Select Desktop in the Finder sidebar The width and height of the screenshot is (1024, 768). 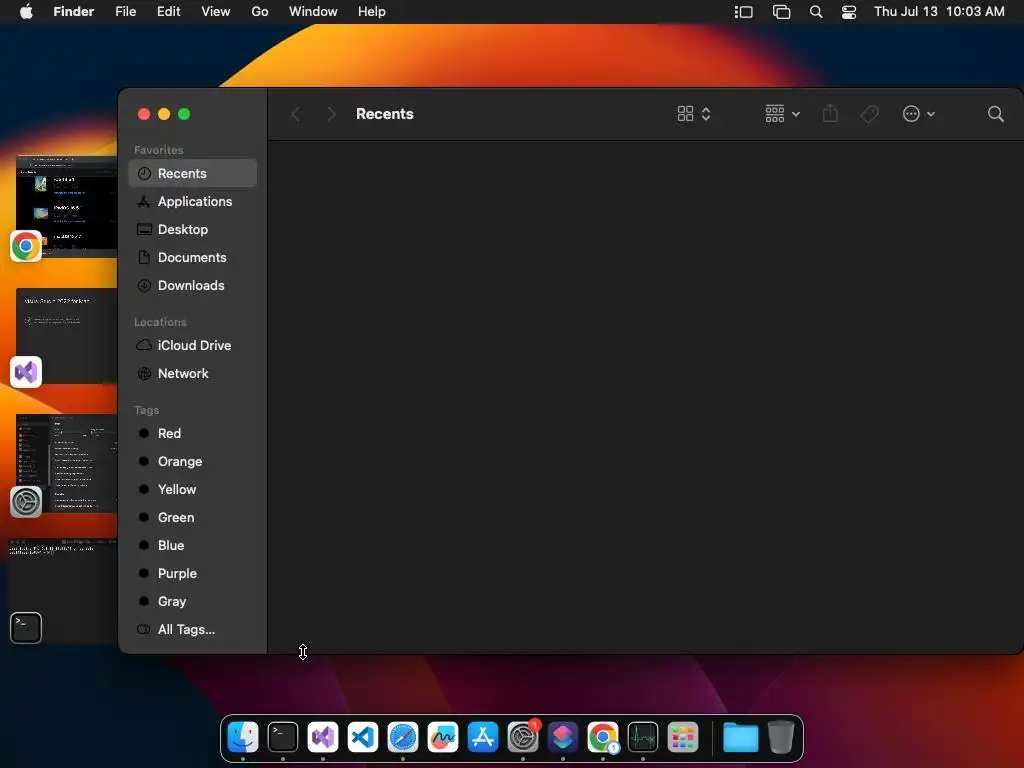(x=193, y=230)
